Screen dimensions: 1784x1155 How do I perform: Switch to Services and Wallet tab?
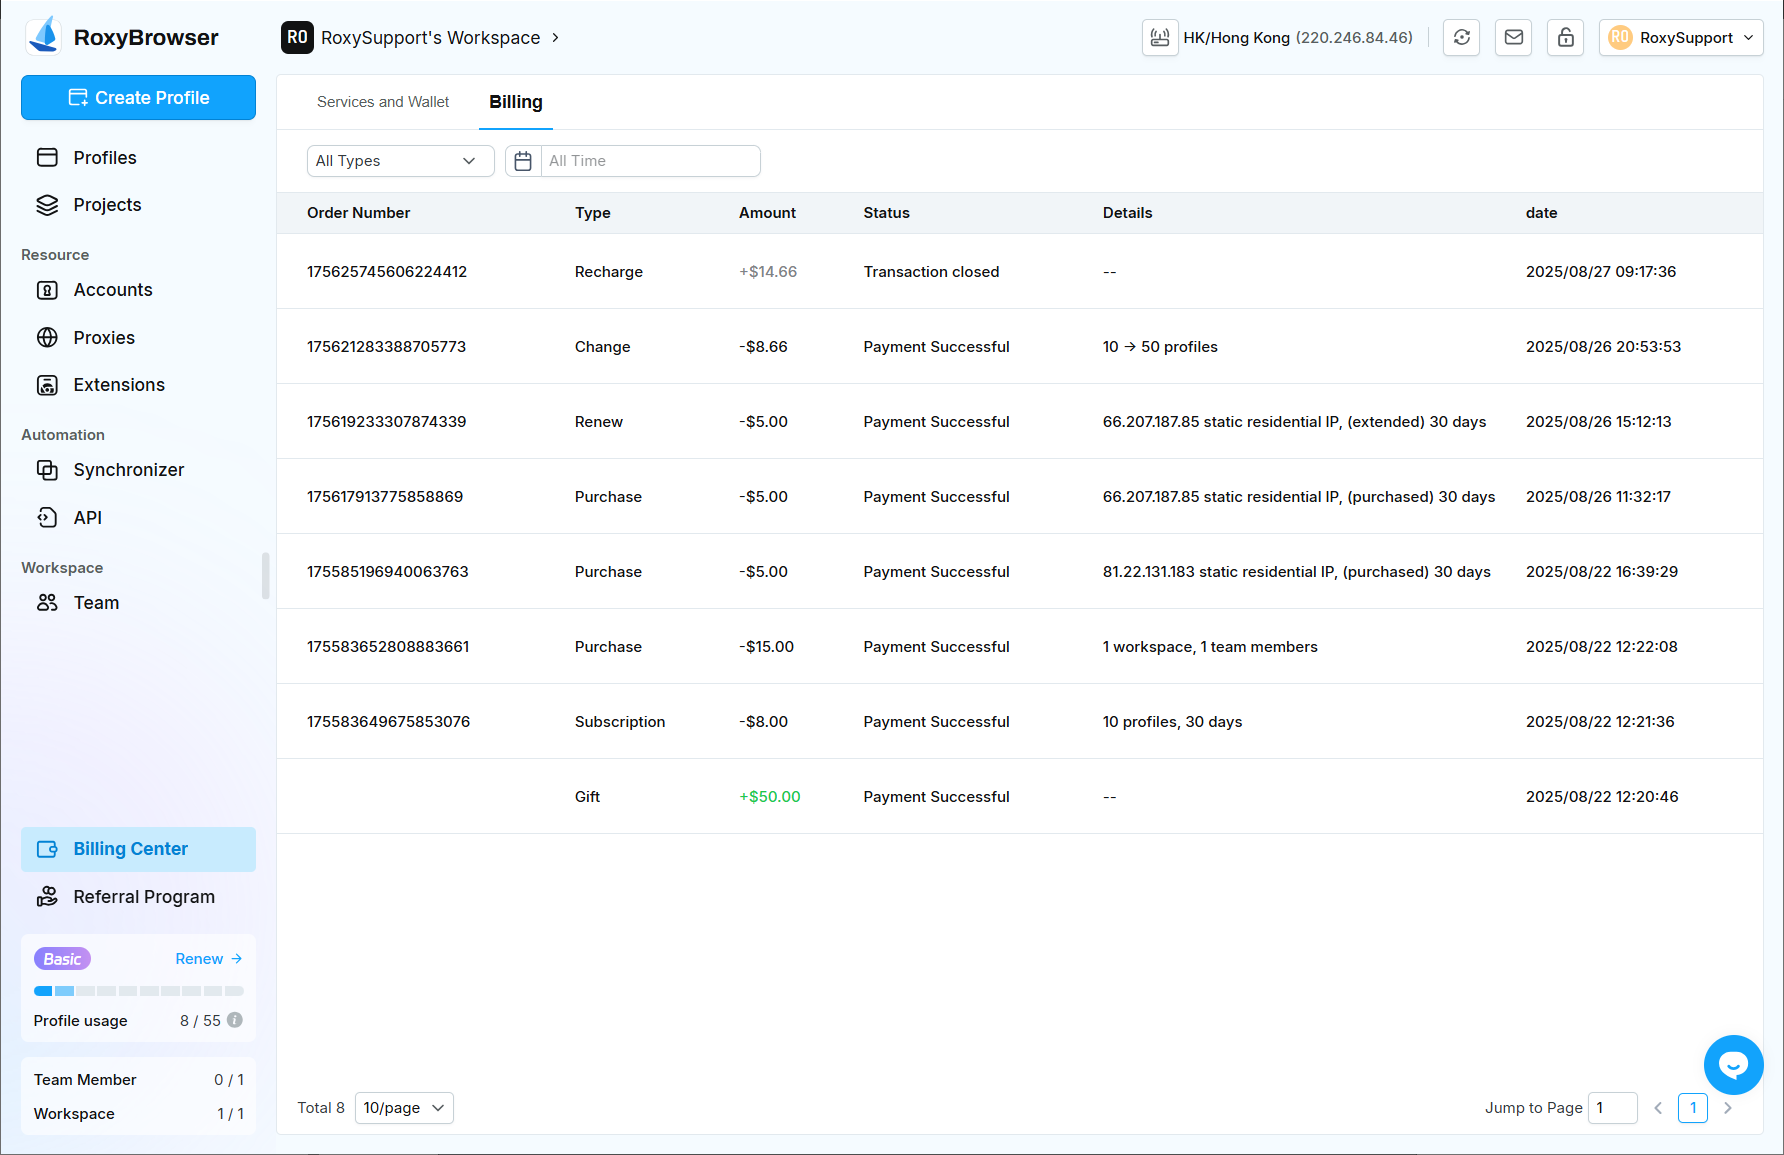click(x=383, y=102)
